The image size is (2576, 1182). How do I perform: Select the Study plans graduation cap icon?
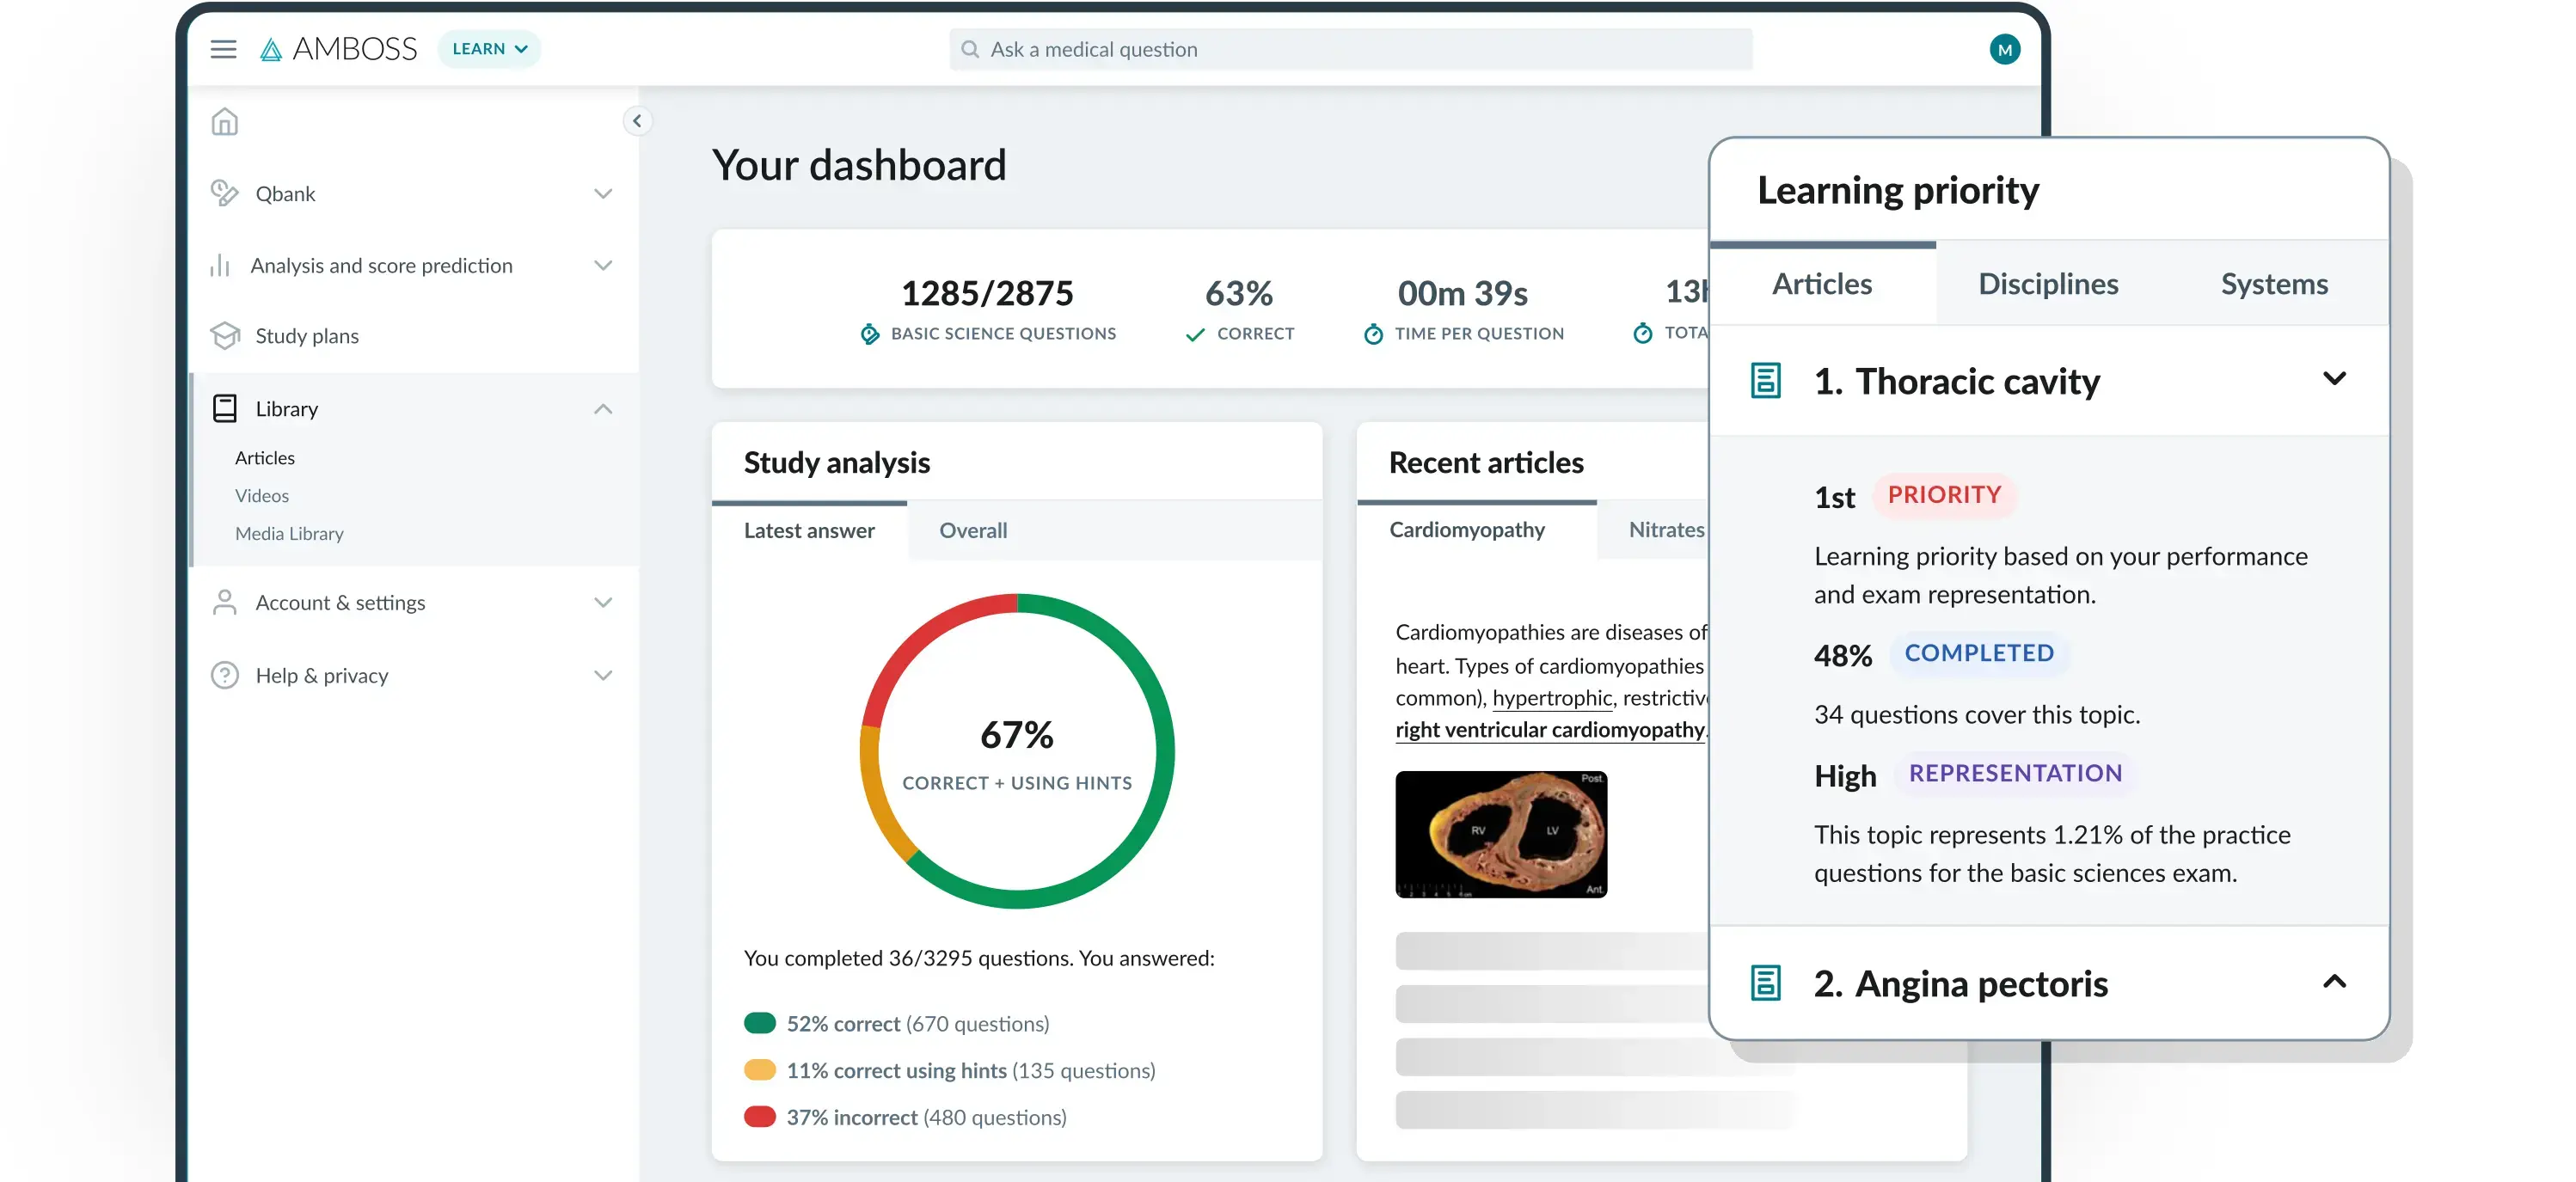[224, 336]
